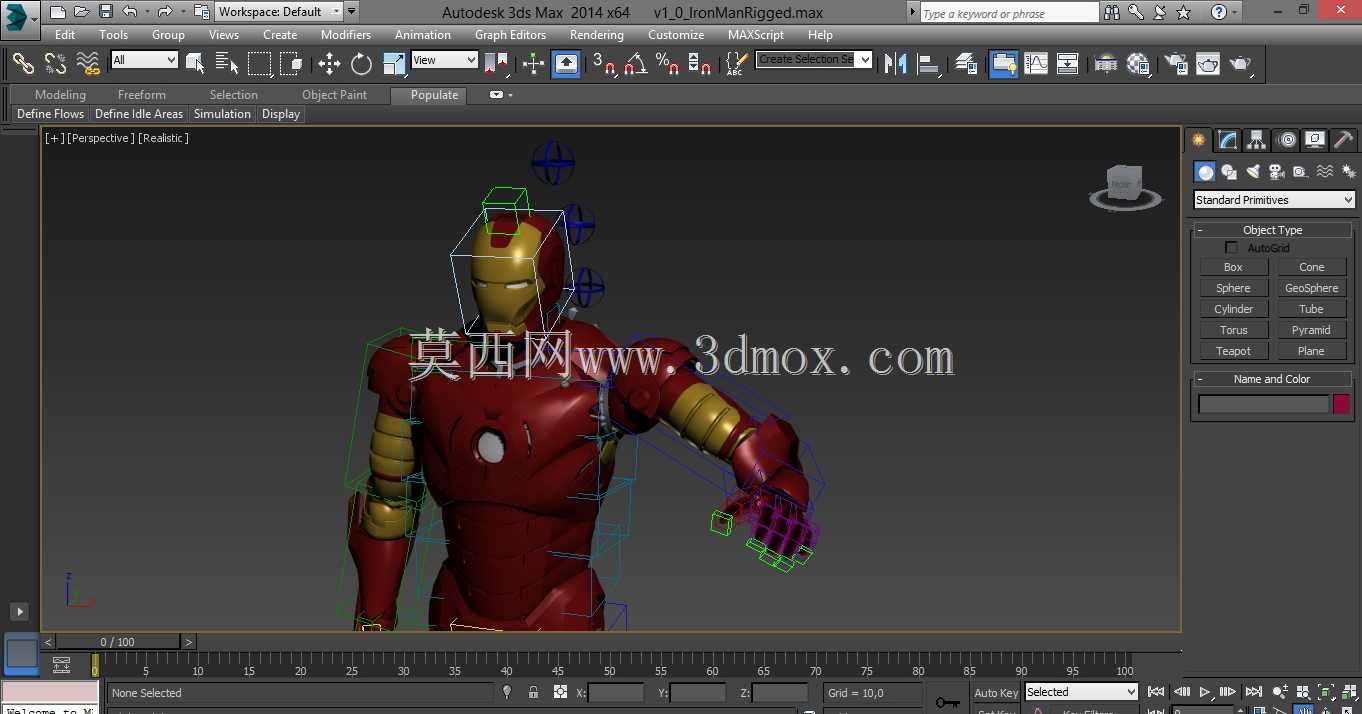
Task: Click the Mirror tool icon
Action: pyautogui.click(x=896, y=64)
